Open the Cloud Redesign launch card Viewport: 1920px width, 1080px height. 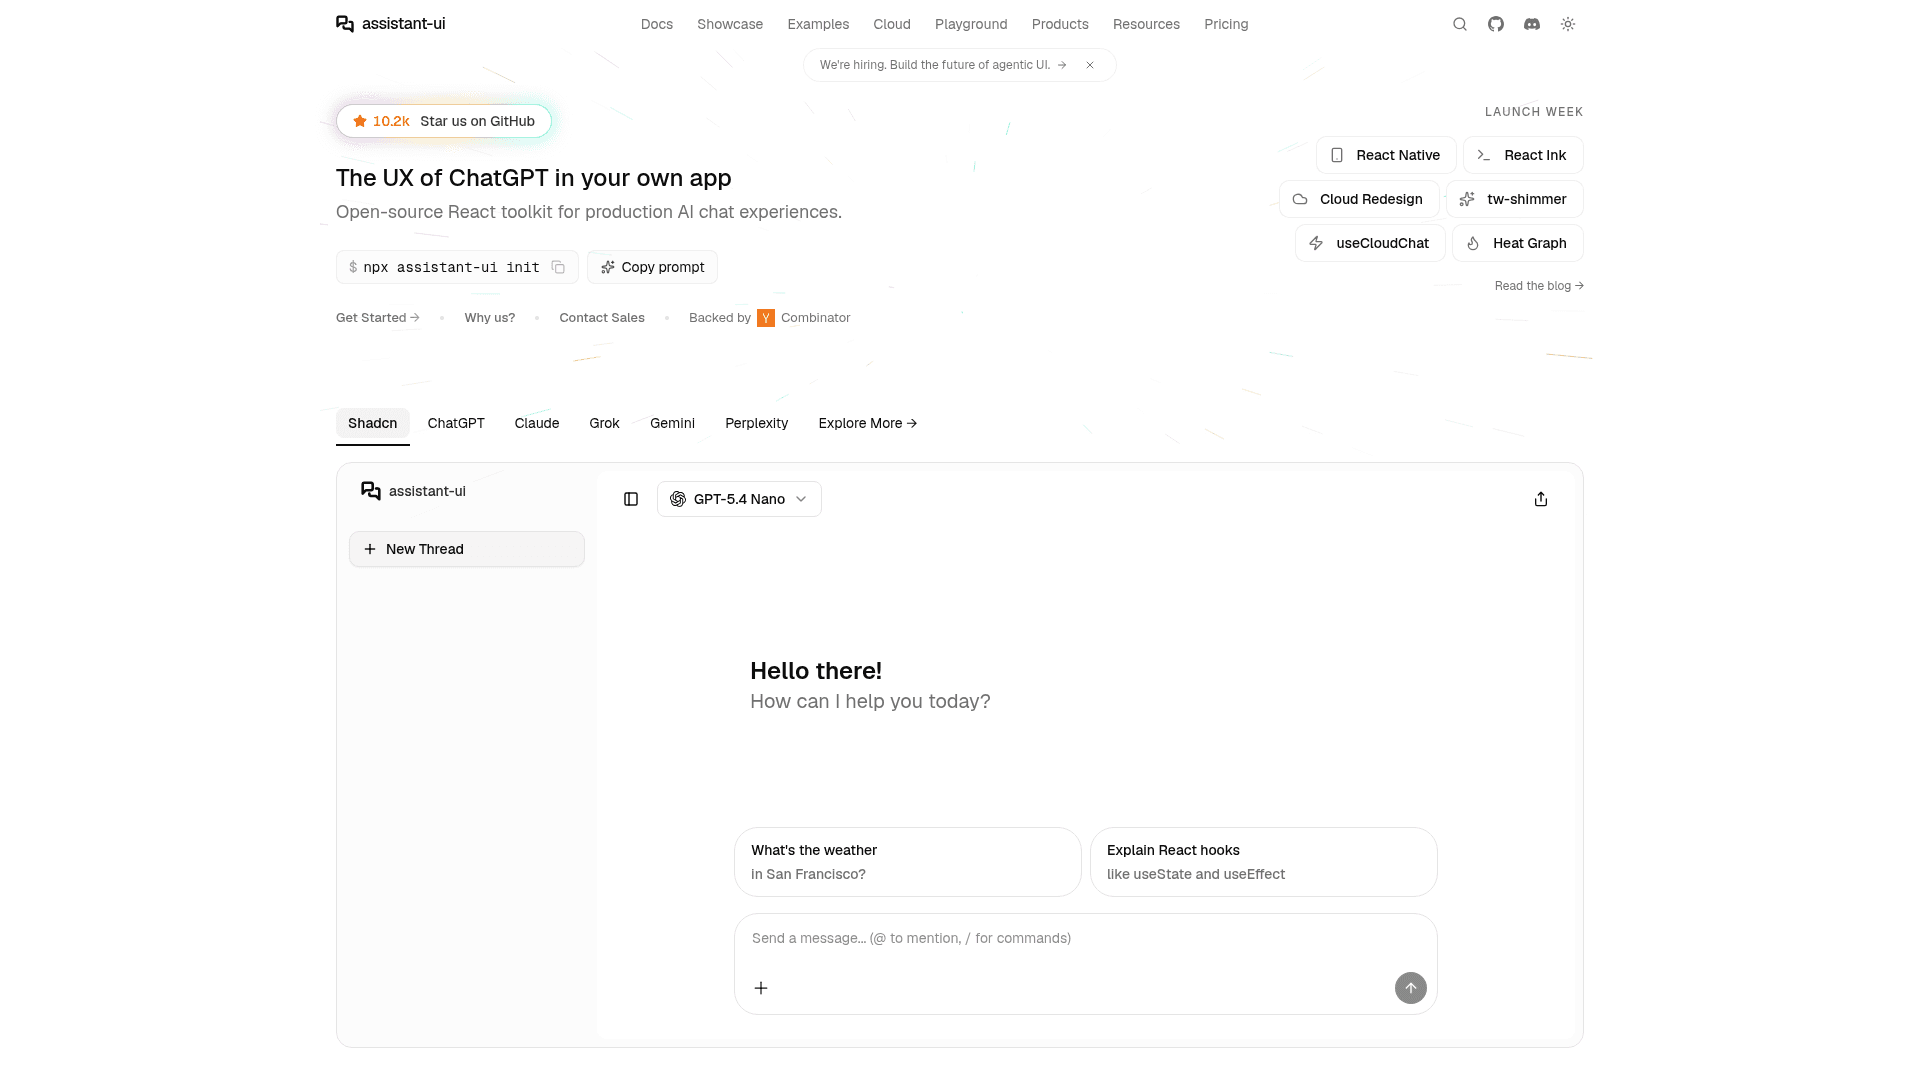click(x=1359, y=199)
